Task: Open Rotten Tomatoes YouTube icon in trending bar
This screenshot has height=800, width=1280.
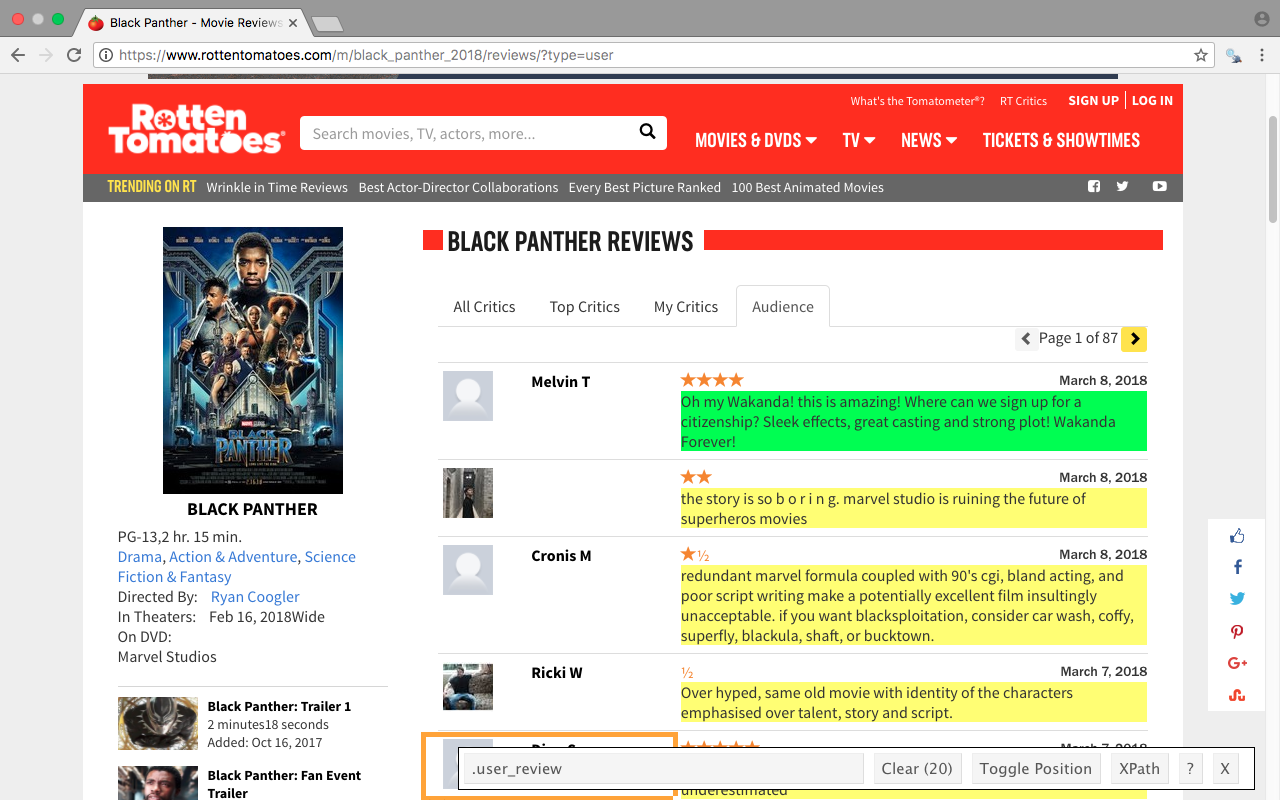Action: [x=1159, y=186]
